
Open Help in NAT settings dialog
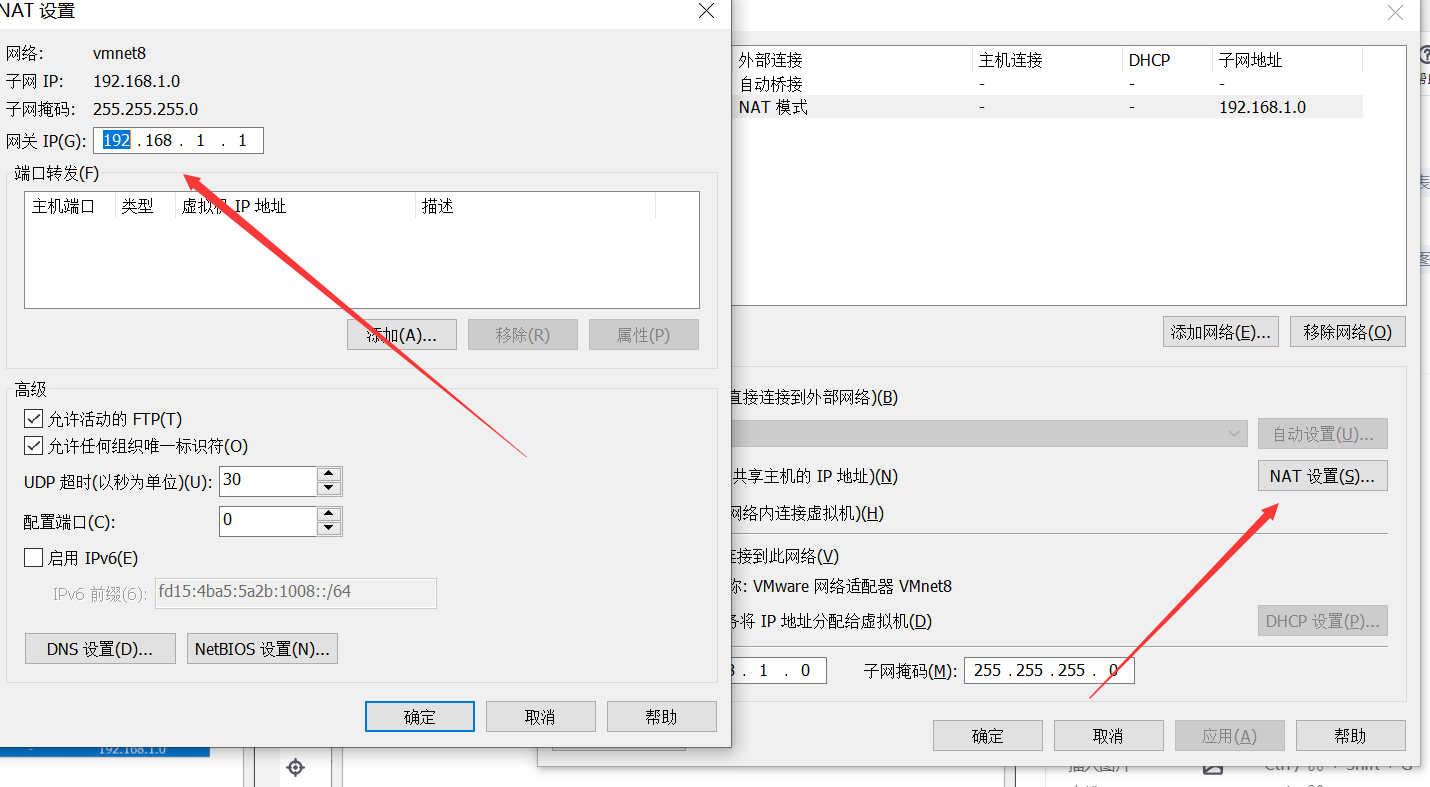tap(662, 717)
